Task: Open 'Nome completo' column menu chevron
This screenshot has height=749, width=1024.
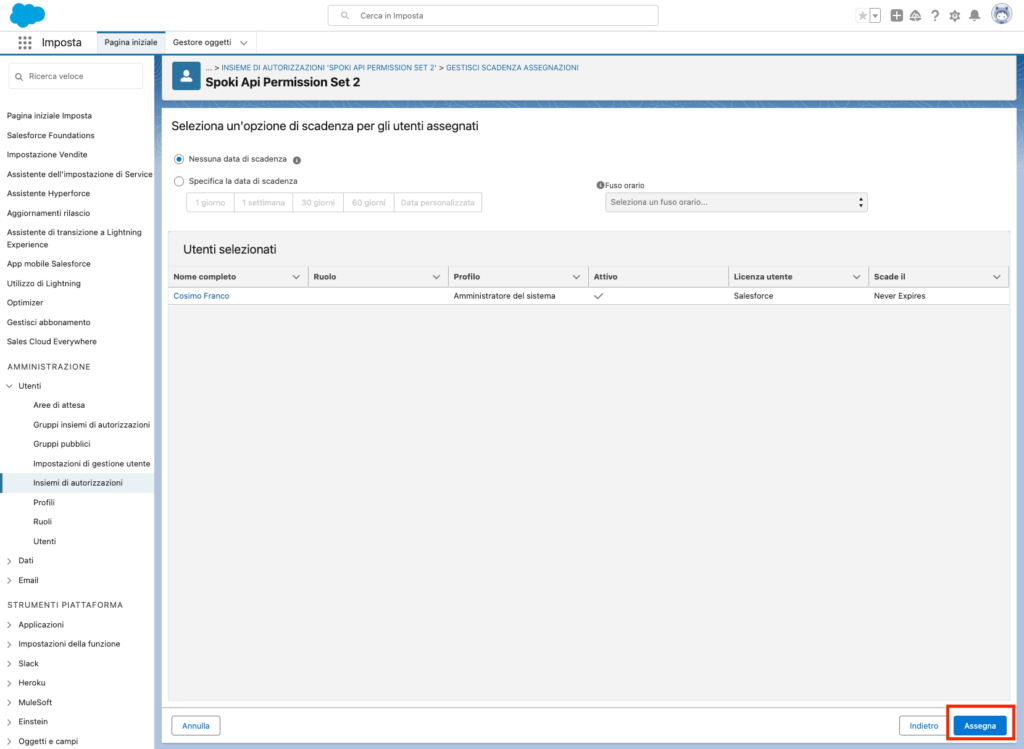Action: 296,277
